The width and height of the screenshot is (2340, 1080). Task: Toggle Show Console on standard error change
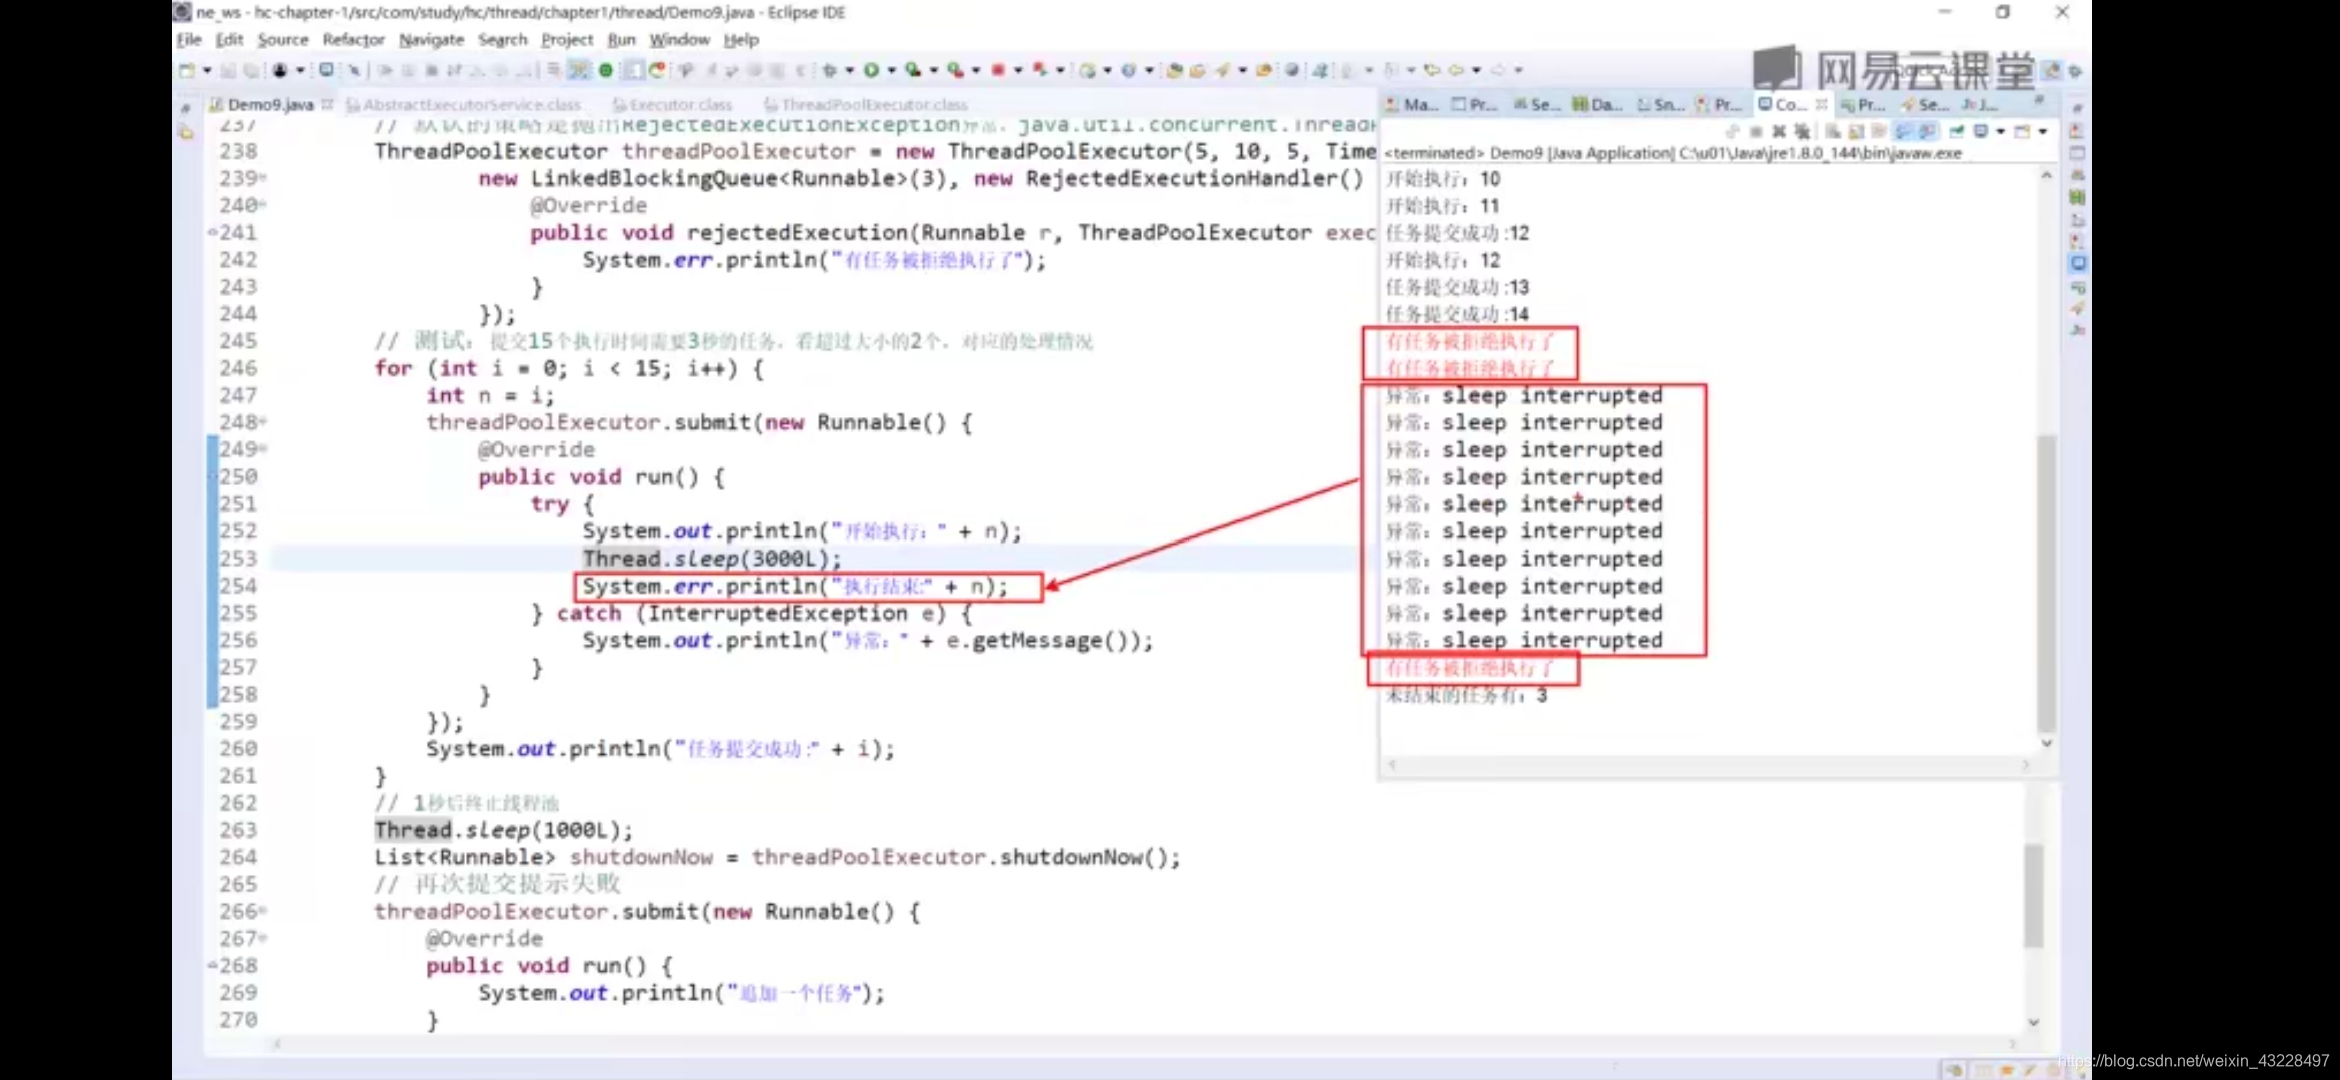pyautogui.click(x=1928, y=131)
